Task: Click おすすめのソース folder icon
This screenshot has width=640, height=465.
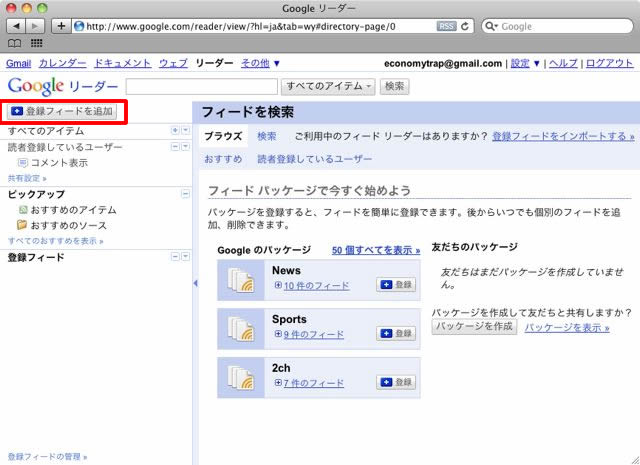Action: [22, 225]
